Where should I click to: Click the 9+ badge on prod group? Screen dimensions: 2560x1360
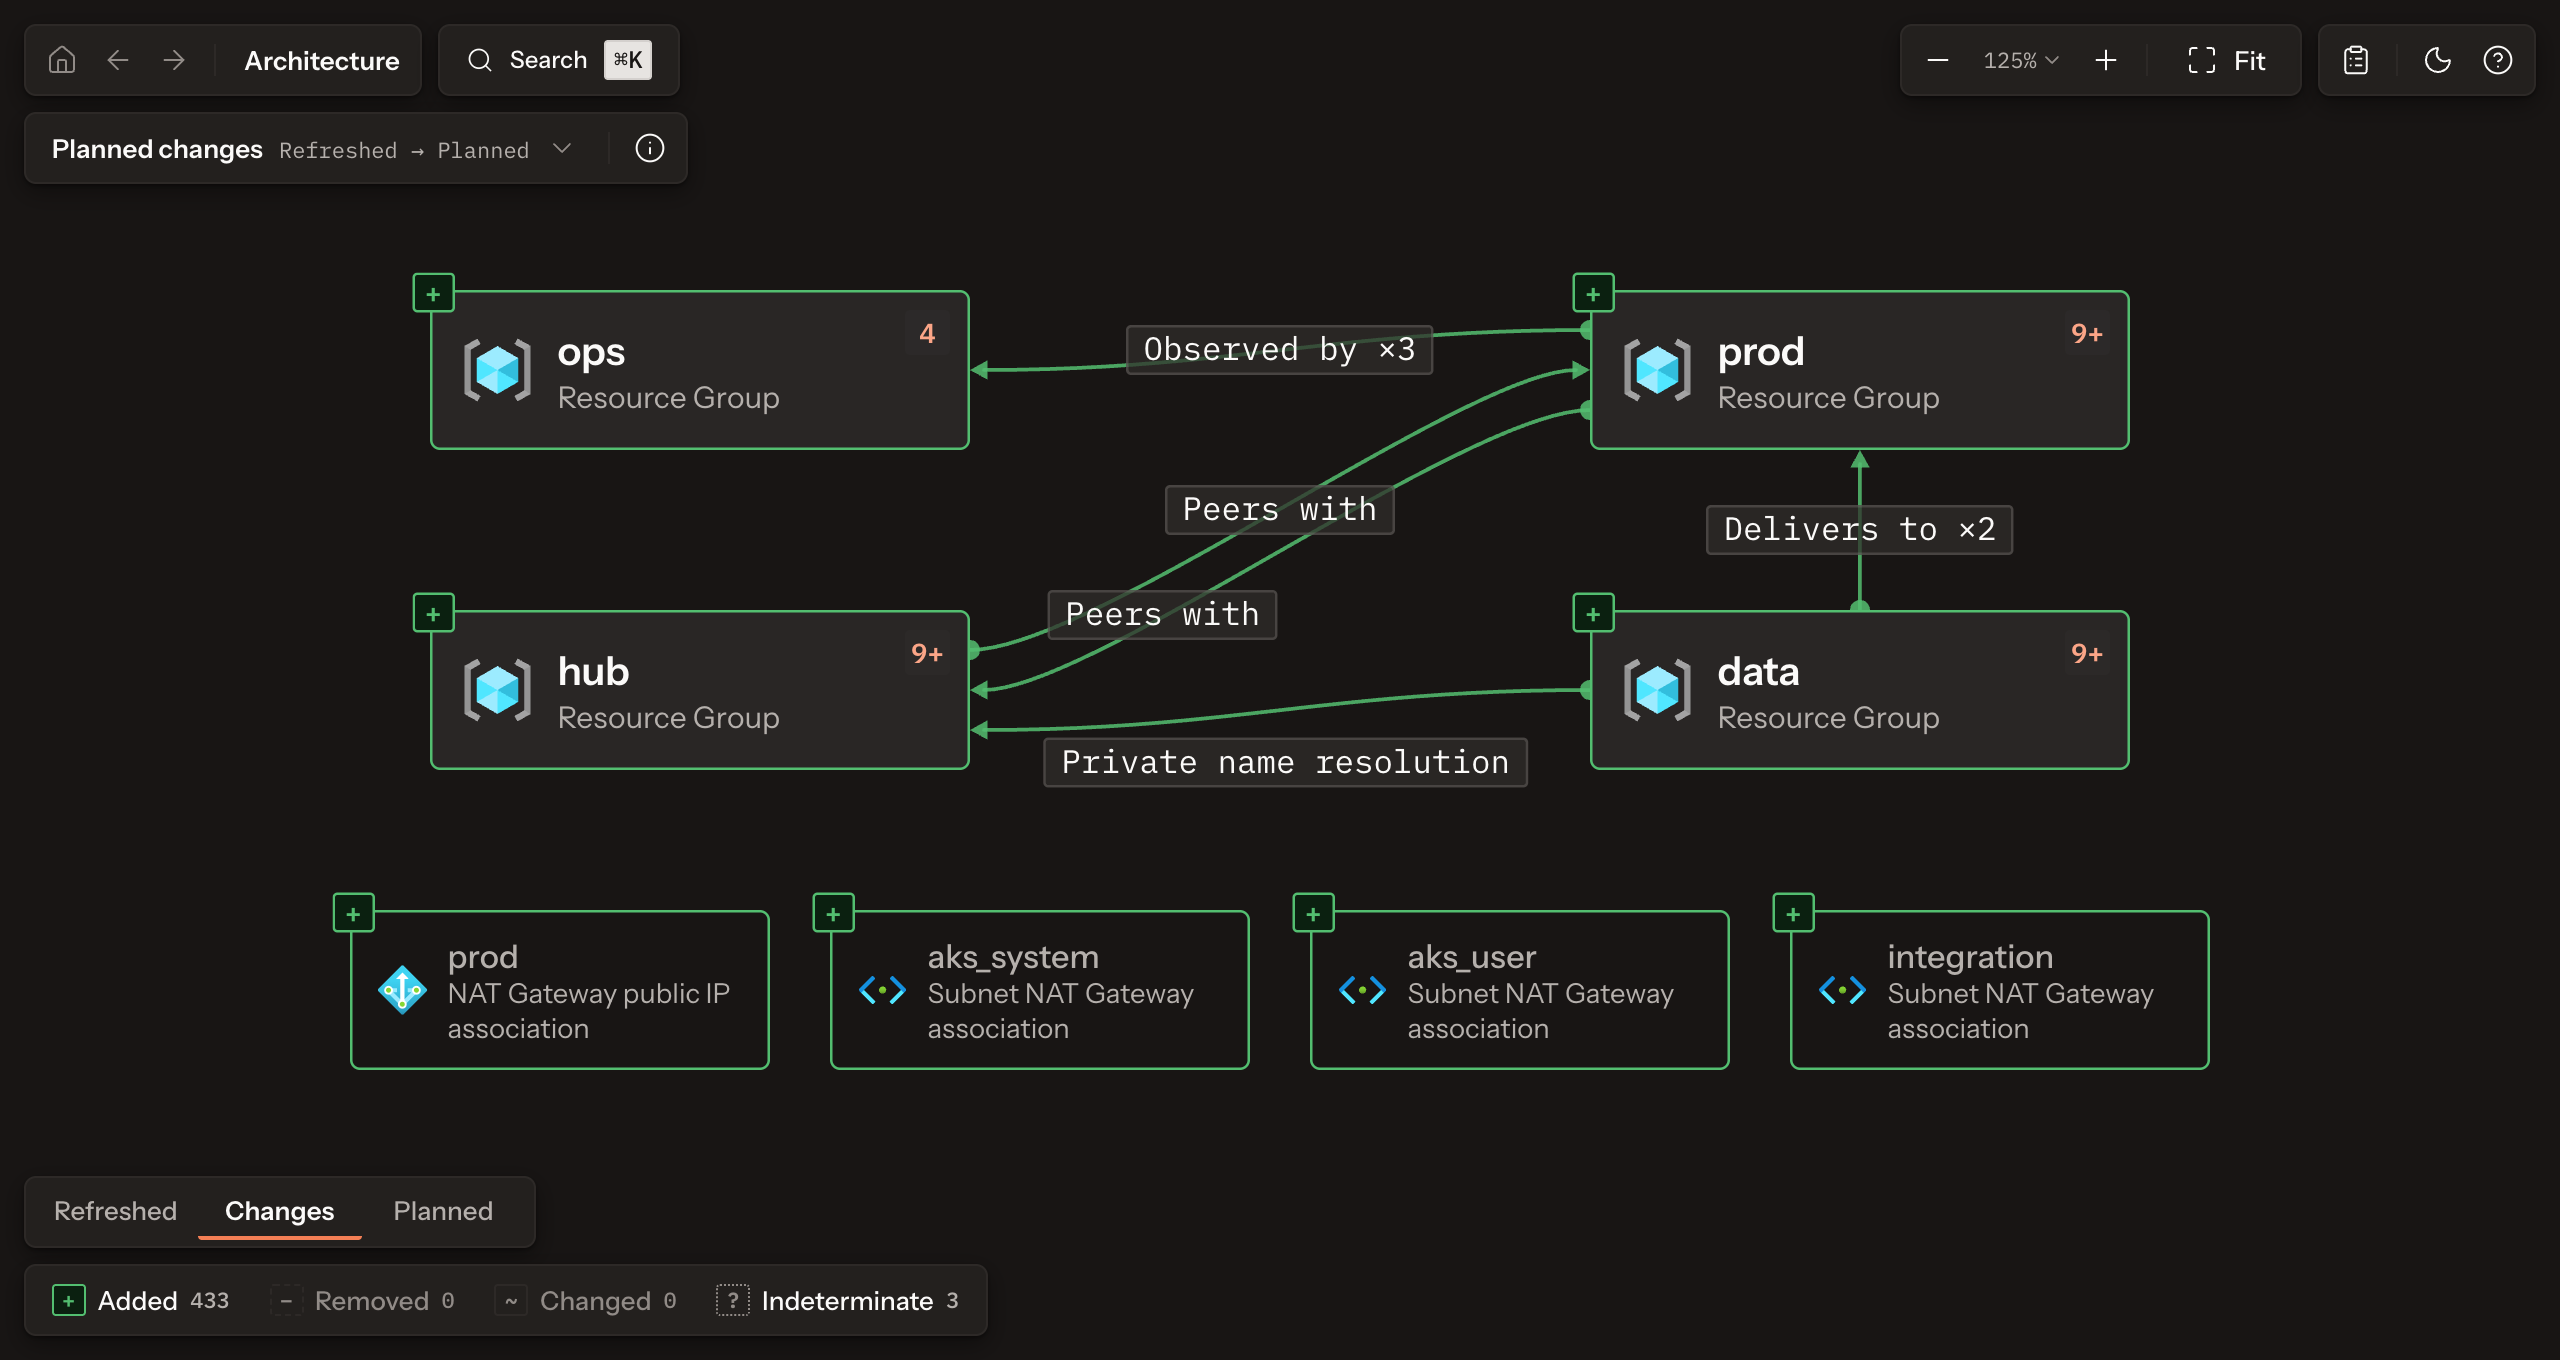click(x=2087, y=333)
